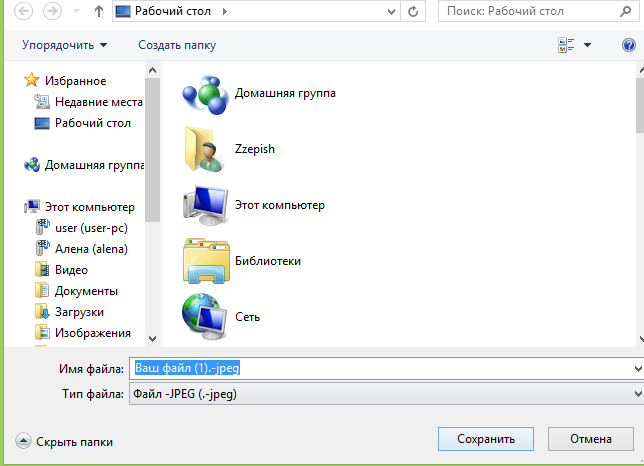644x466 pixels.
Task: Click the Отмена button
Action: [591, 439]
